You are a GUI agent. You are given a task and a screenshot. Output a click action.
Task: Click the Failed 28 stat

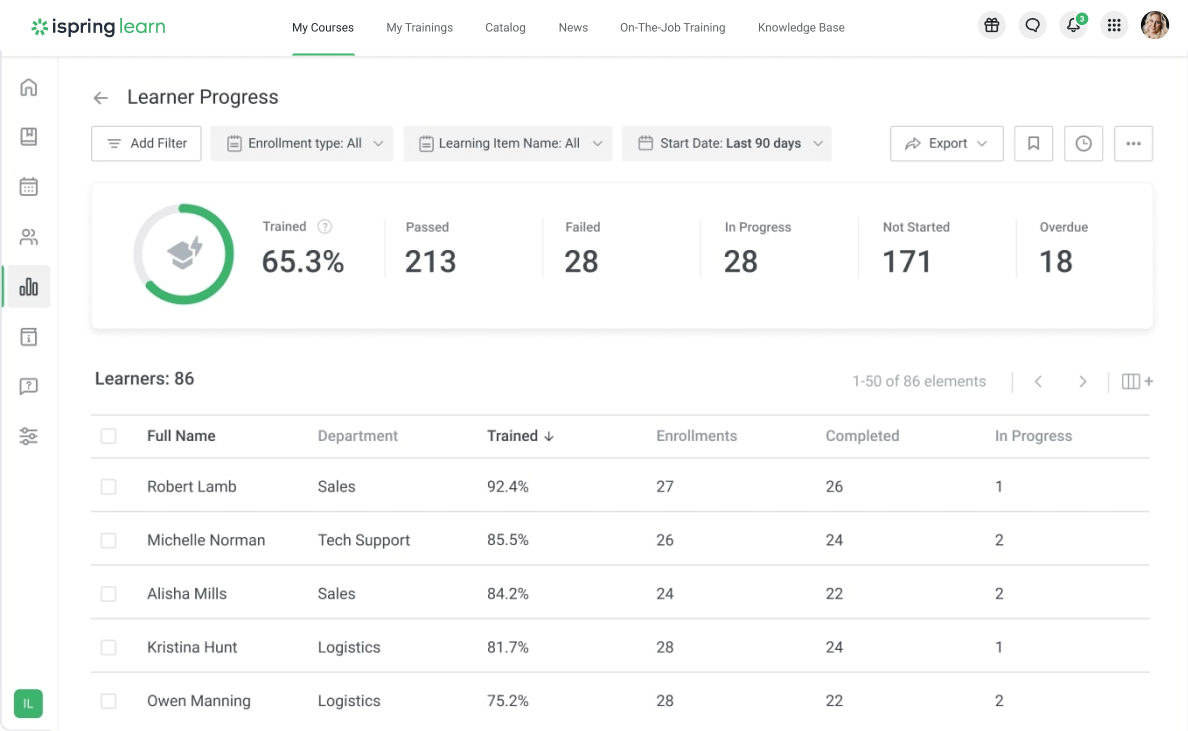click(582, 250)
